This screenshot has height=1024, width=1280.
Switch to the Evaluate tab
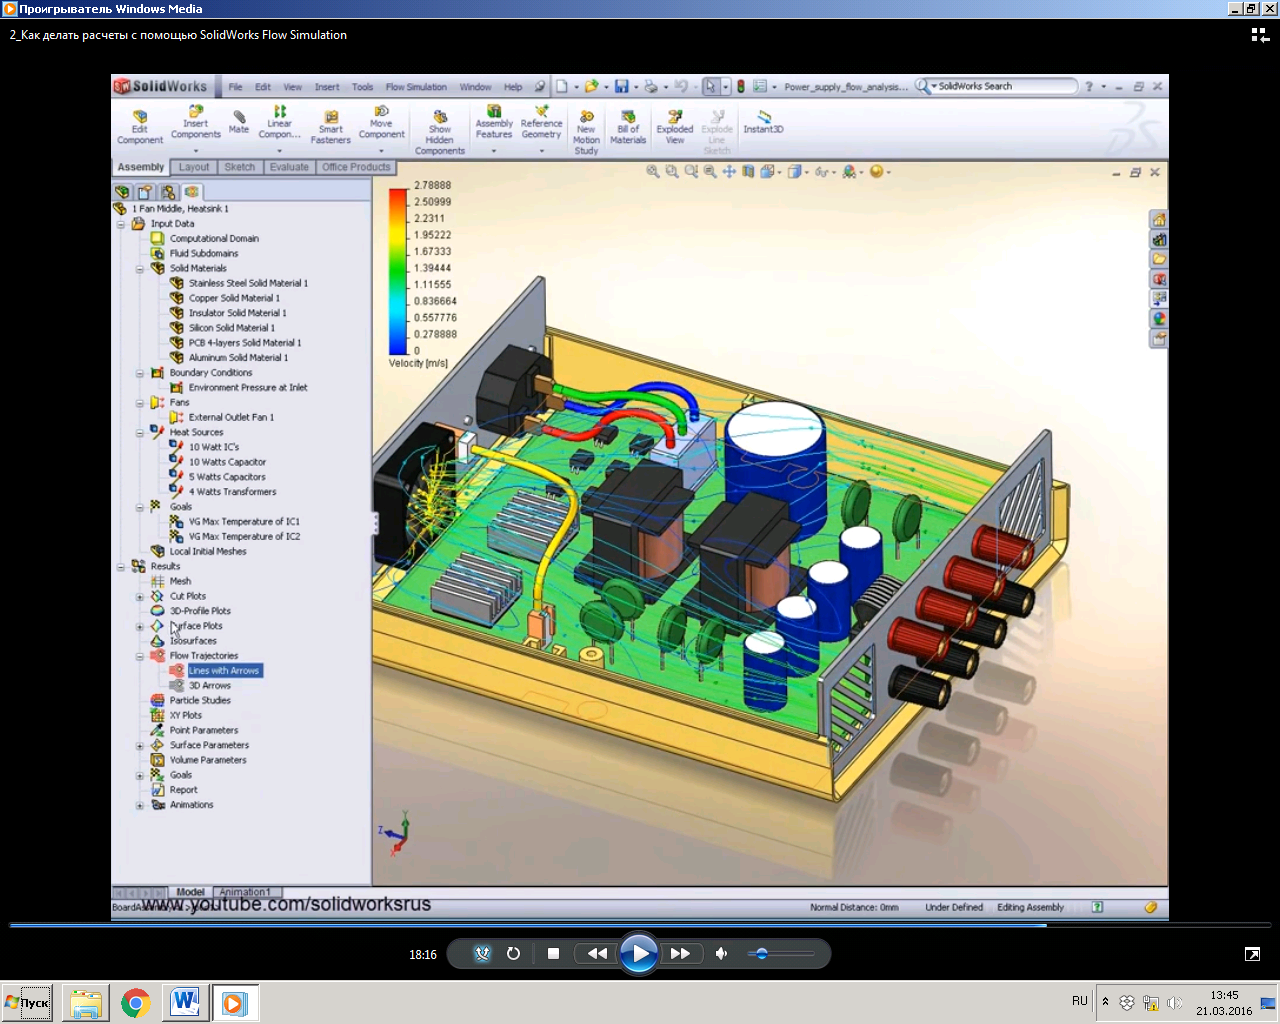[289, 167]
